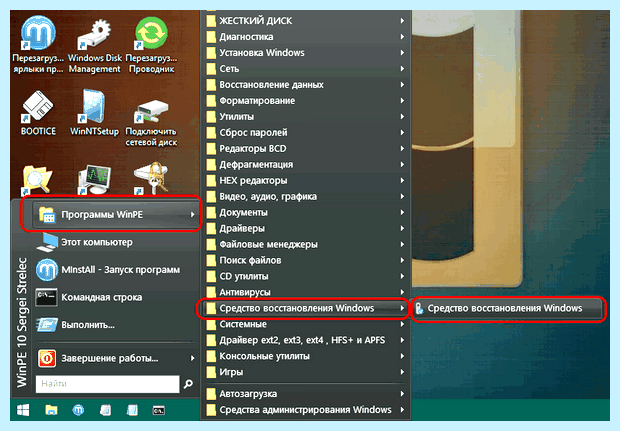
Task: Click the Найти search field
Action: (x=108, y=384)
